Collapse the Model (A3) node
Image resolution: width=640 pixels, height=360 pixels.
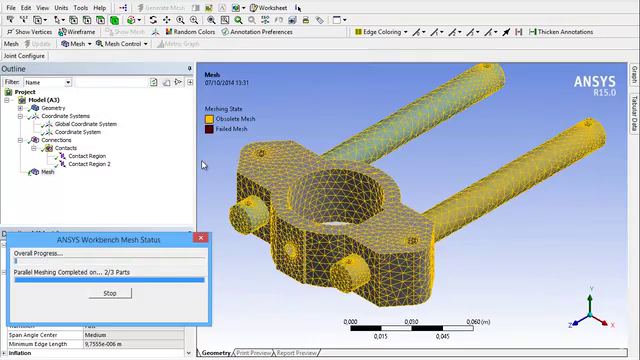pos(7,100)
